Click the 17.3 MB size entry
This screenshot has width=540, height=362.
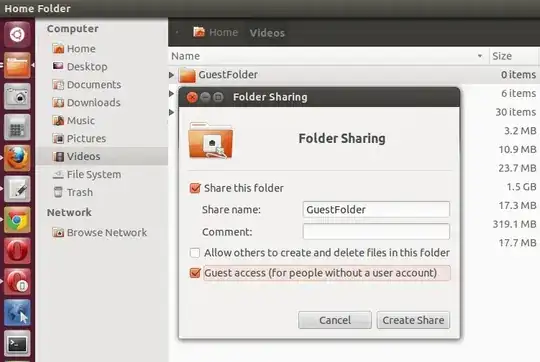(517, 206)
